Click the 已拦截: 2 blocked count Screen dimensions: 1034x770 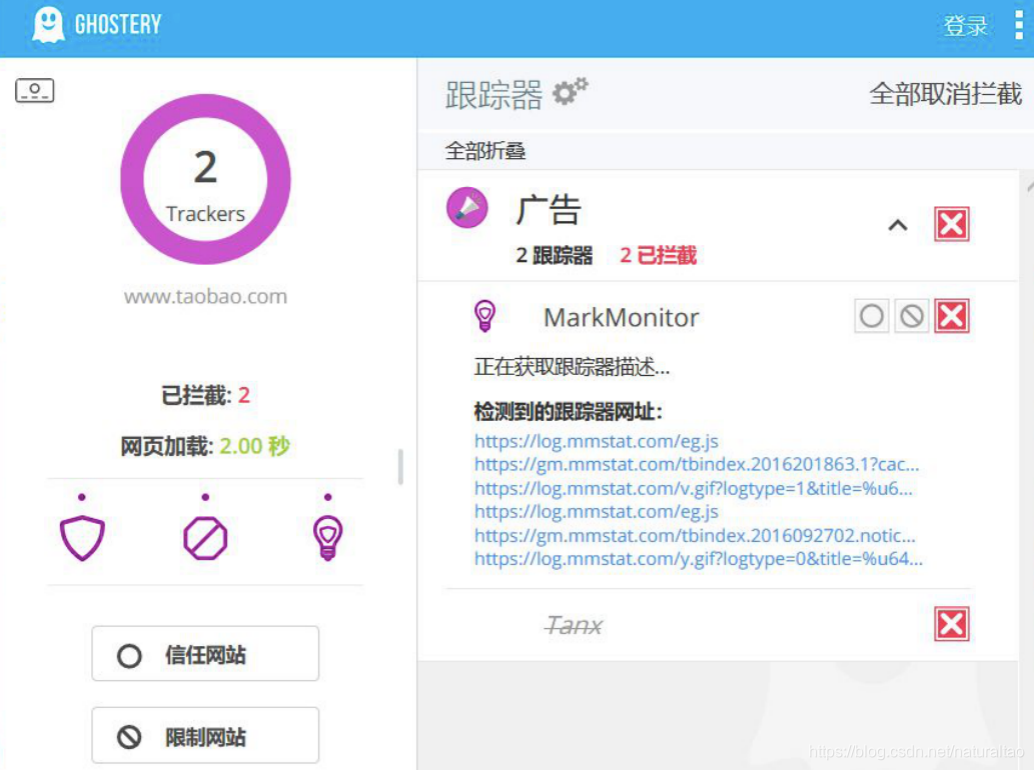(205, 396)
